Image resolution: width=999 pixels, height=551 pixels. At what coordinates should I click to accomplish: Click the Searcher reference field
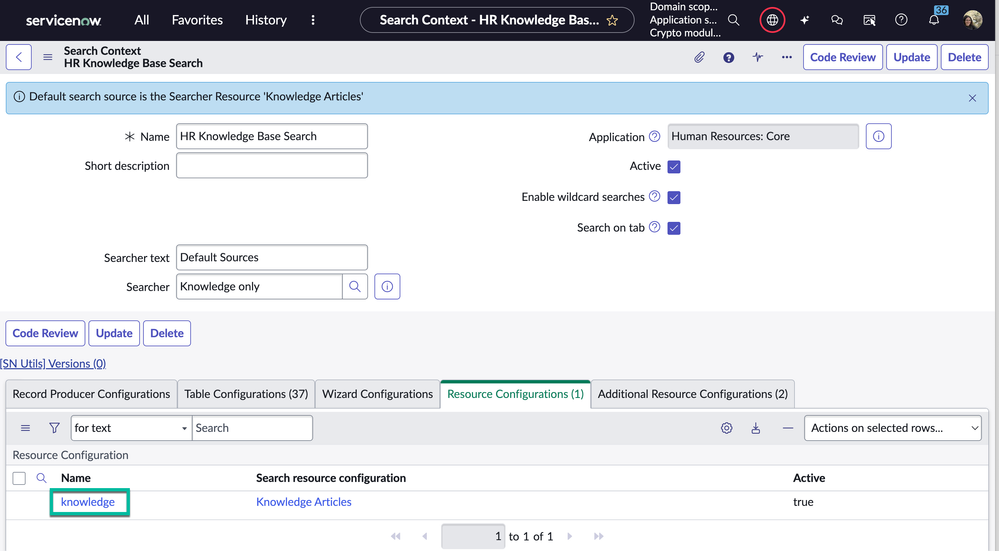tap(259, 287)
